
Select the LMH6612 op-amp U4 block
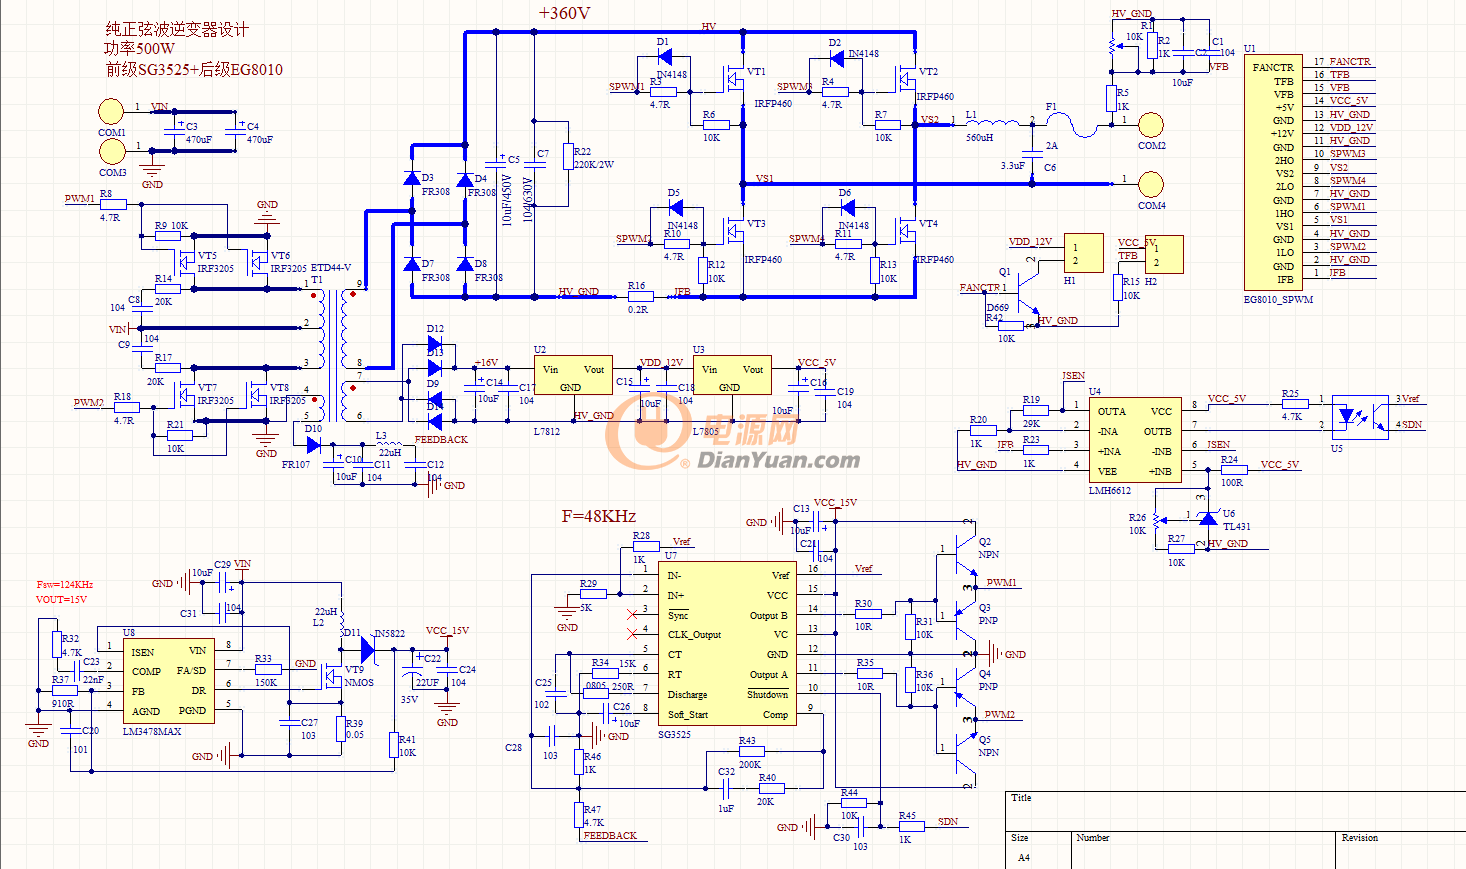tap(1134, 440)
